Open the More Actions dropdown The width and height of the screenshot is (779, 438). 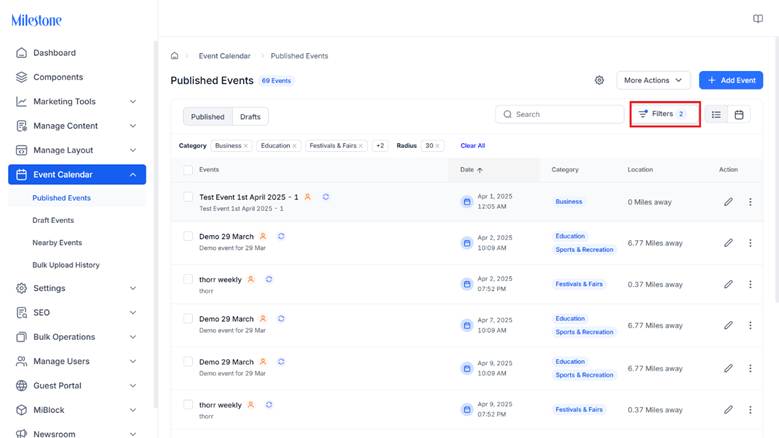[653, 80]
